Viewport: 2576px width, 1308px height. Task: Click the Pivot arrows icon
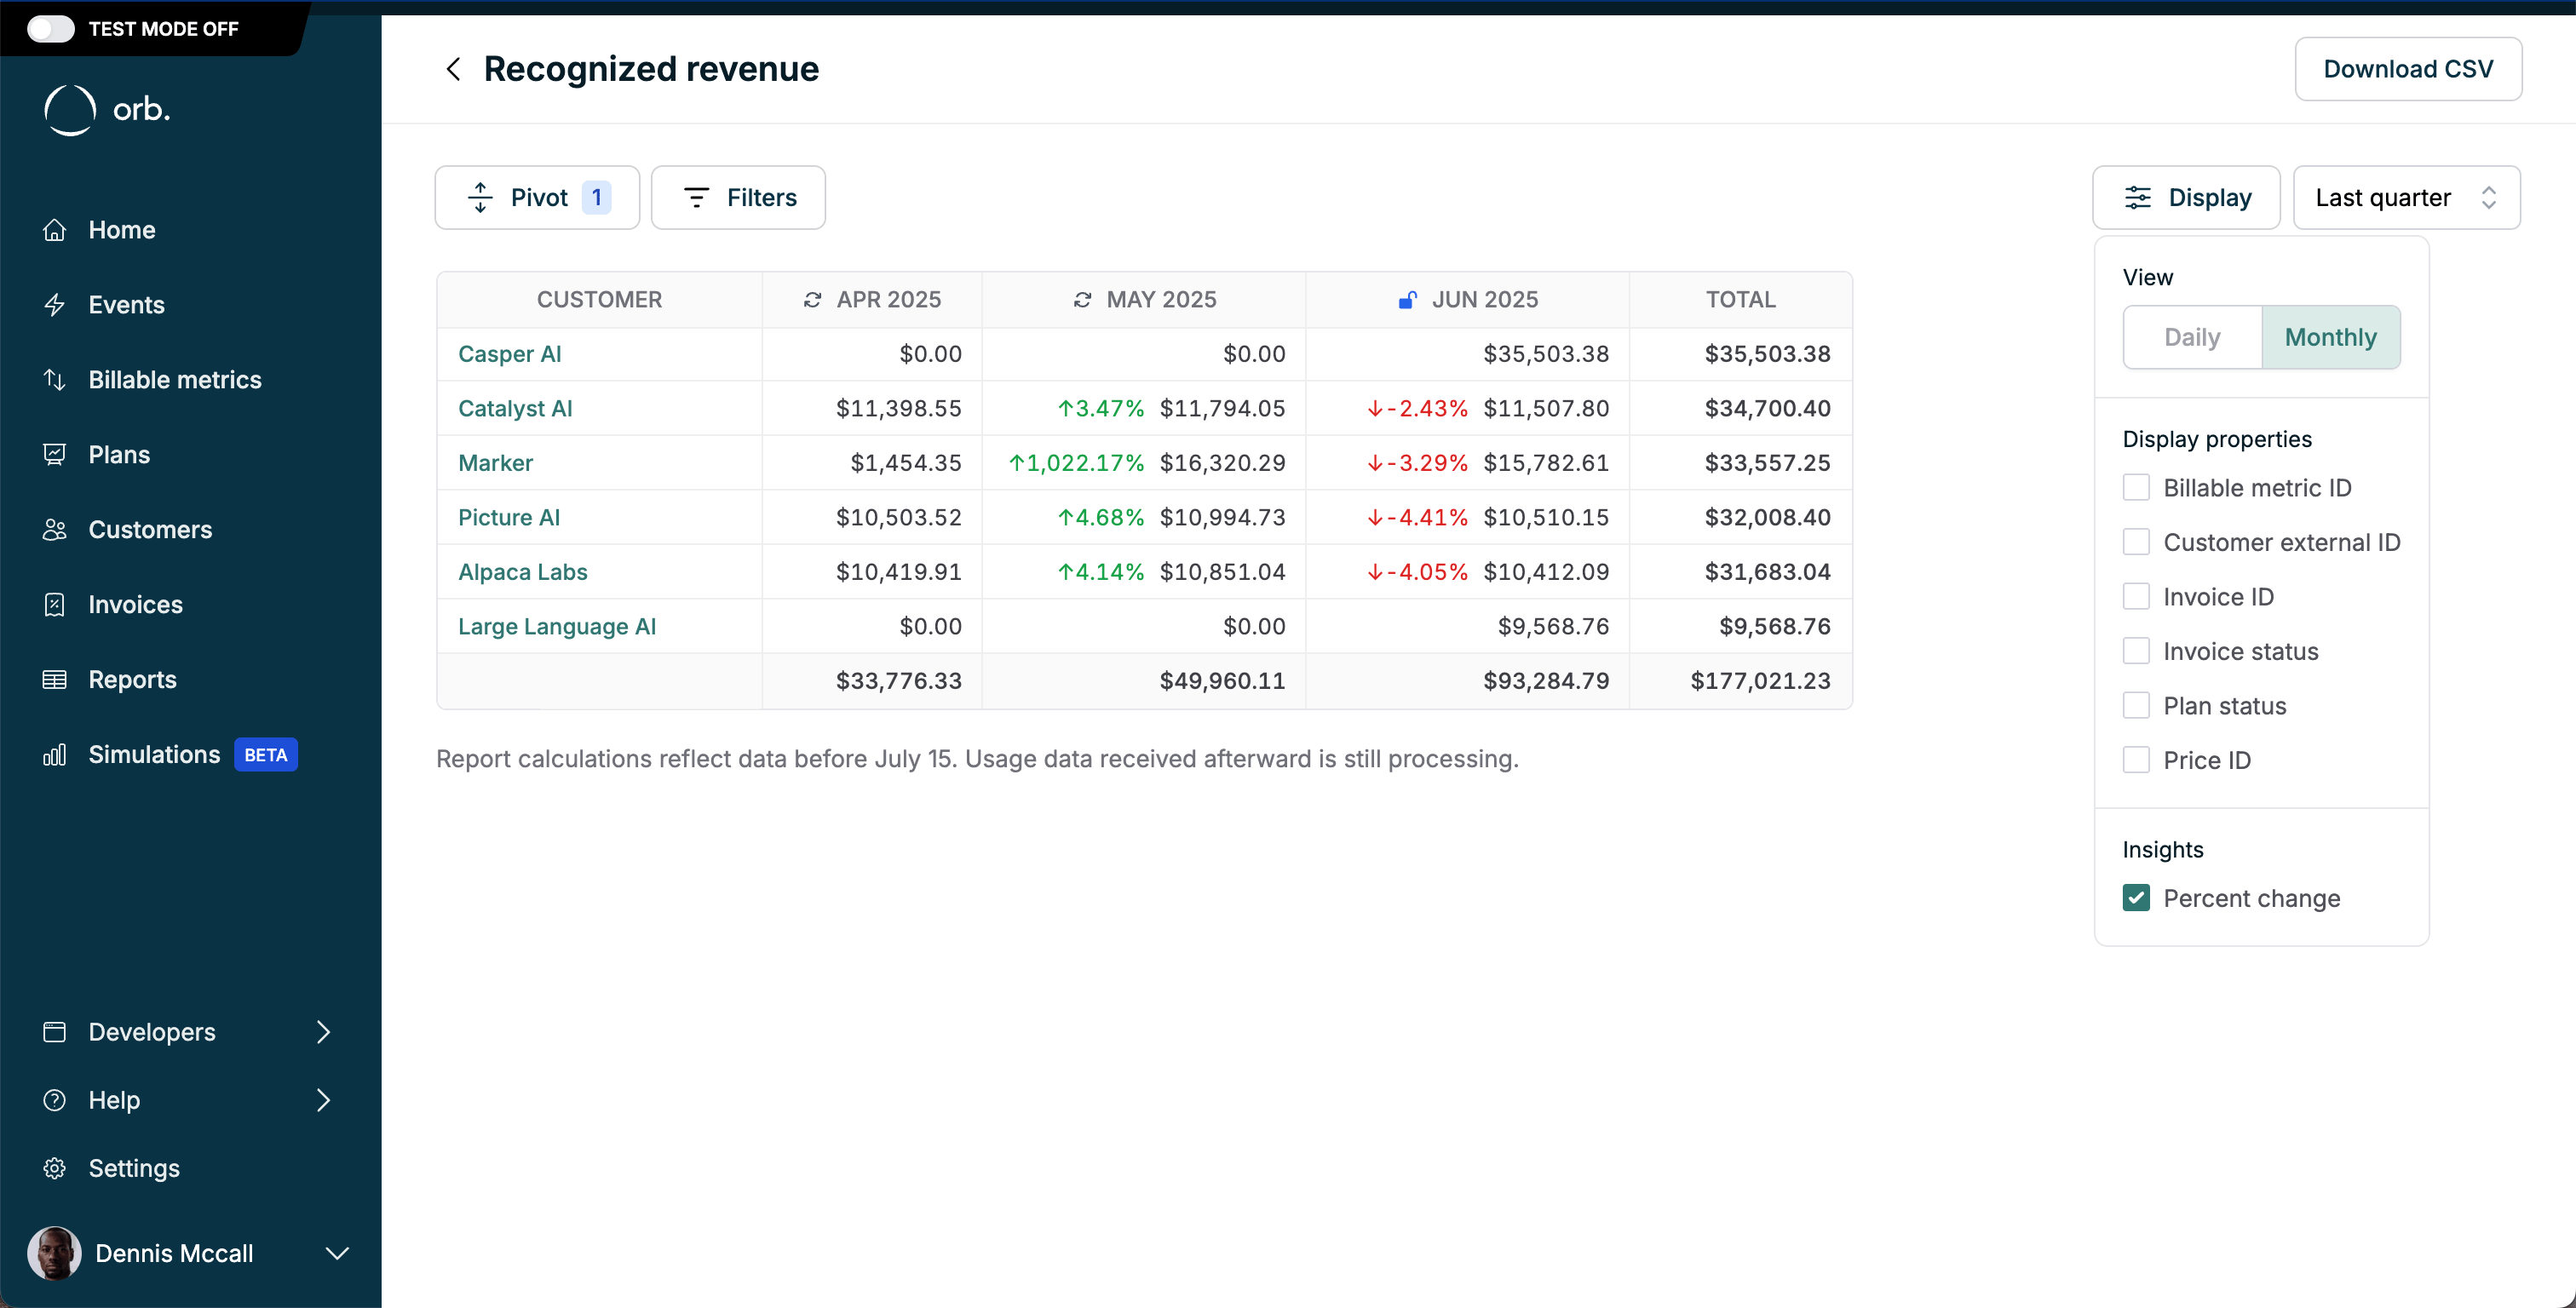coord(480,198)
